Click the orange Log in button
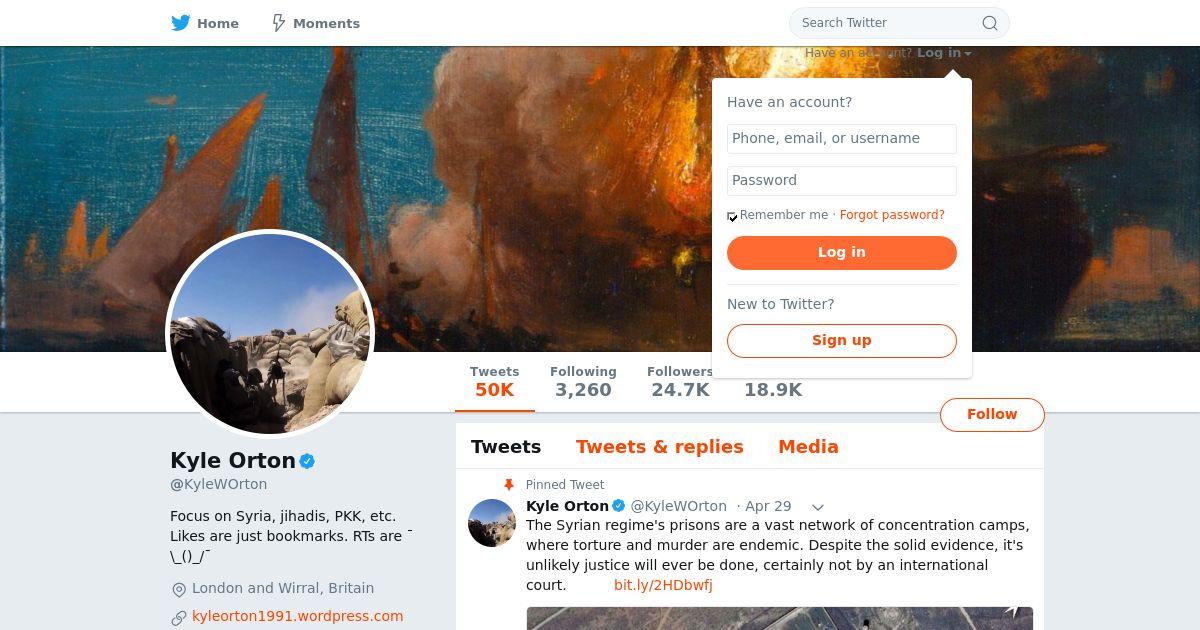1200x630 pixels. (x=842, y=253)
